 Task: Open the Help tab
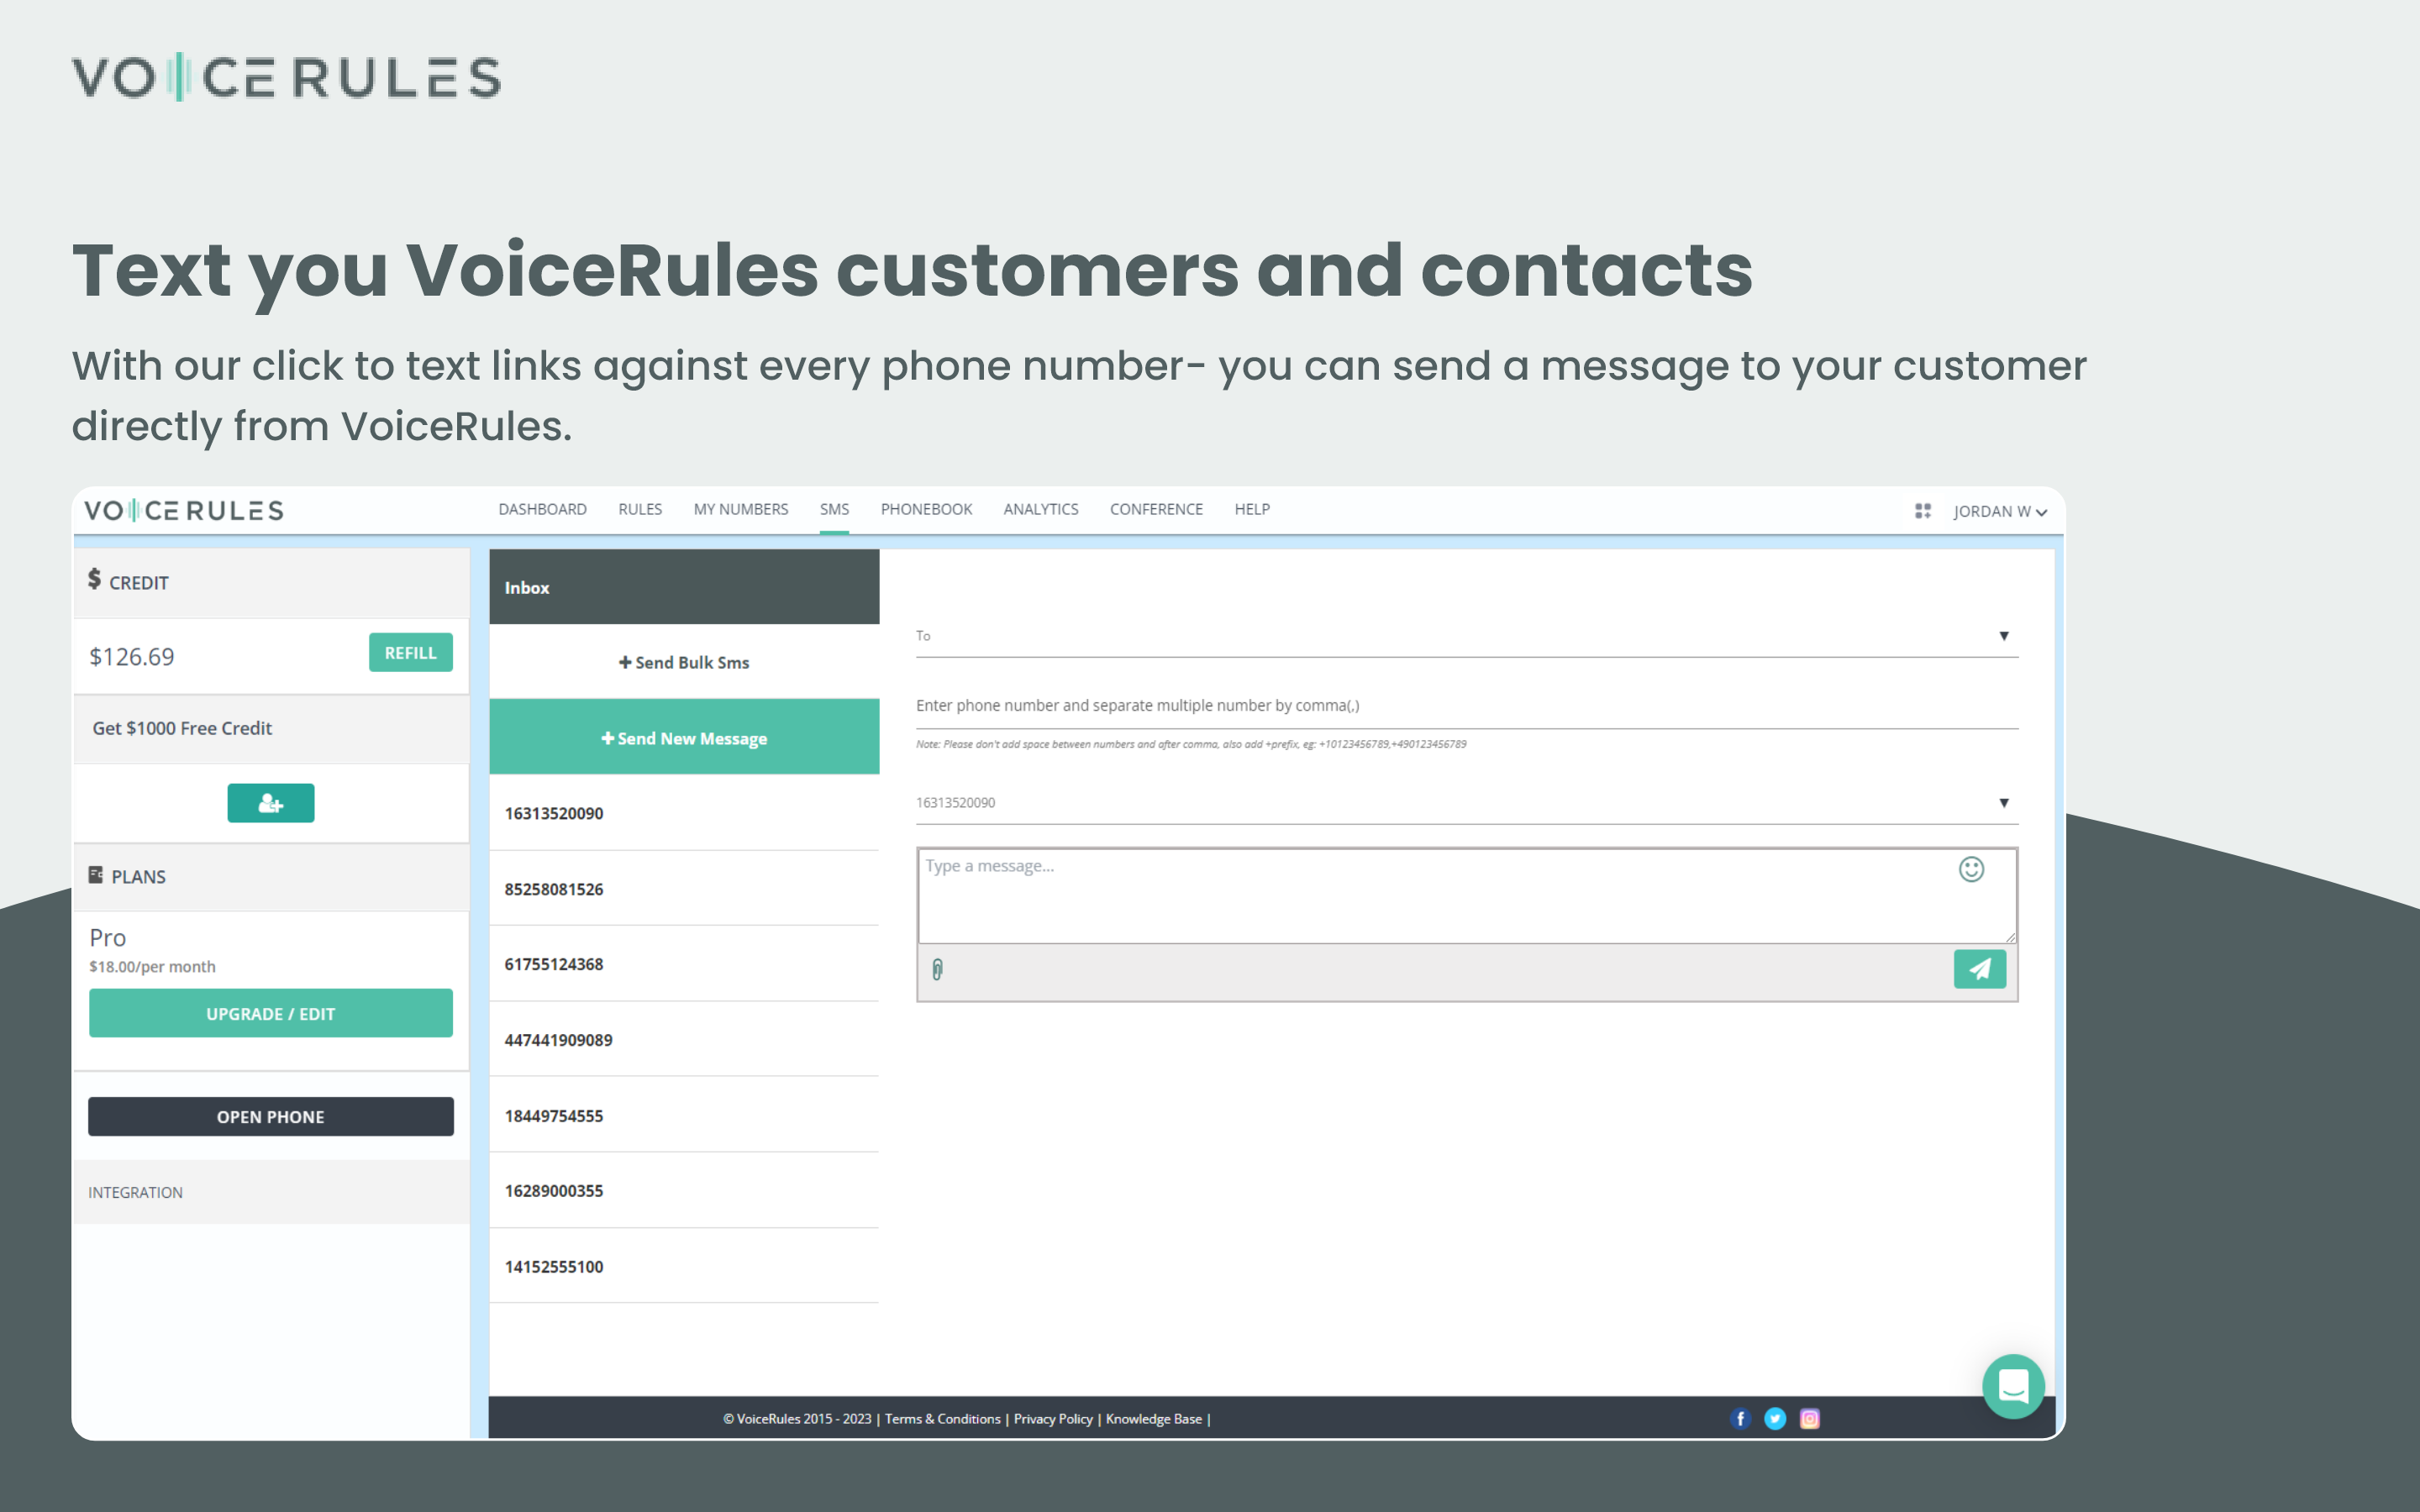(x=1252, y=509)
